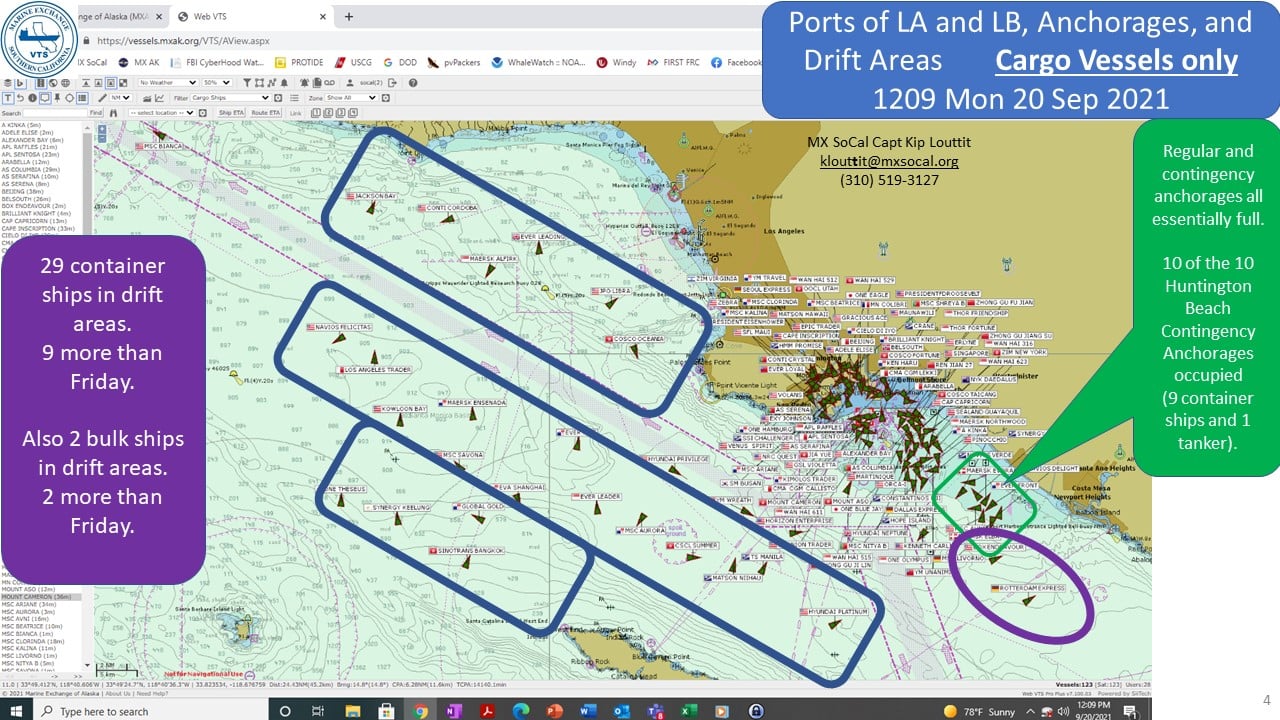This screenshot has height=720, width=1280.
Task: Toggle the numbered overlay button 1 beside Link
Action: click(x=316, y=112)
